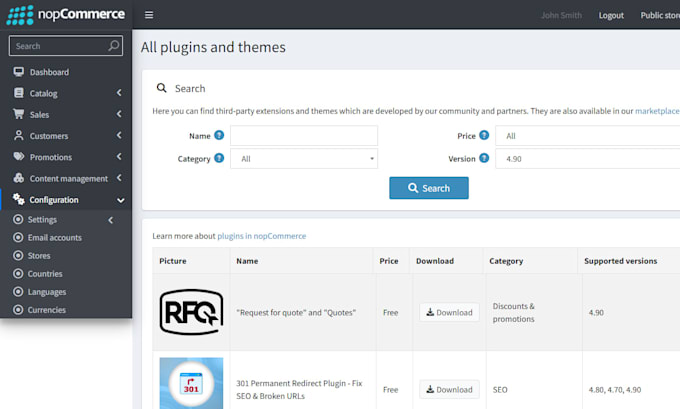The height and width of the screenshot is (409, 680).
Task: Click the 301 redirect plugin thumbnail
Action: coord(191,383)
